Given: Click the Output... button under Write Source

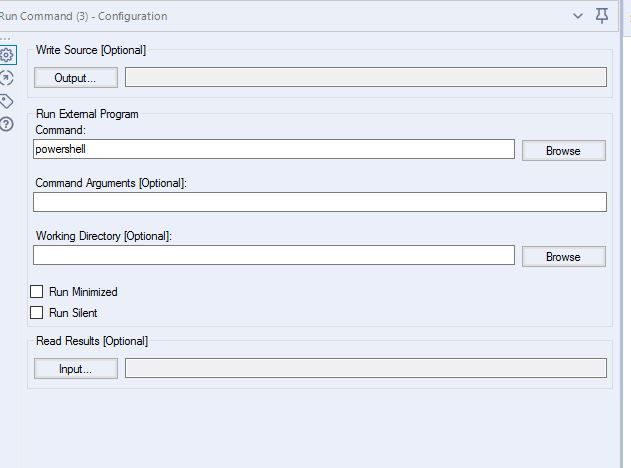Looking at the screenshot, I should (x=76, y=78).
